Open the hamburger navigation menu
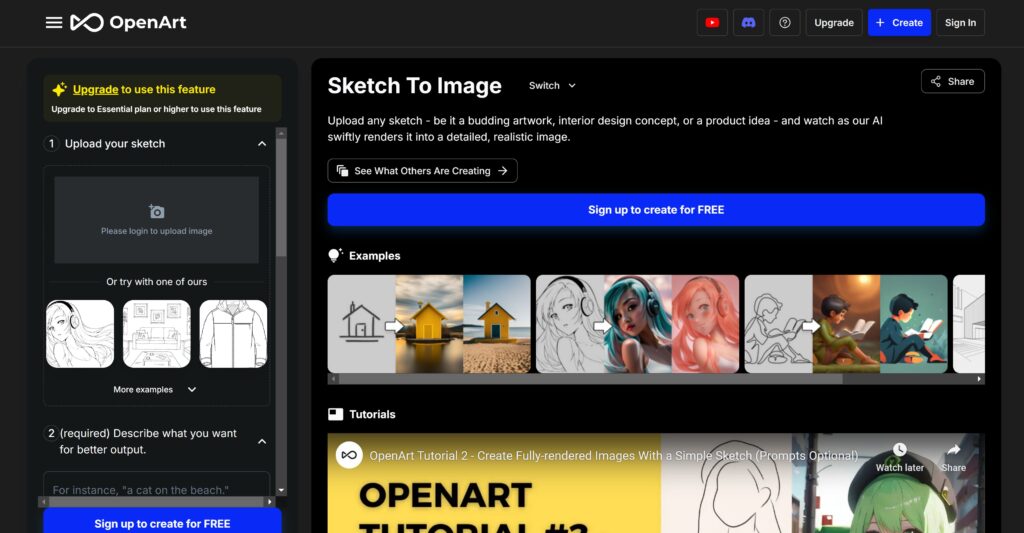1024x533 pixels. coord(54,23)
